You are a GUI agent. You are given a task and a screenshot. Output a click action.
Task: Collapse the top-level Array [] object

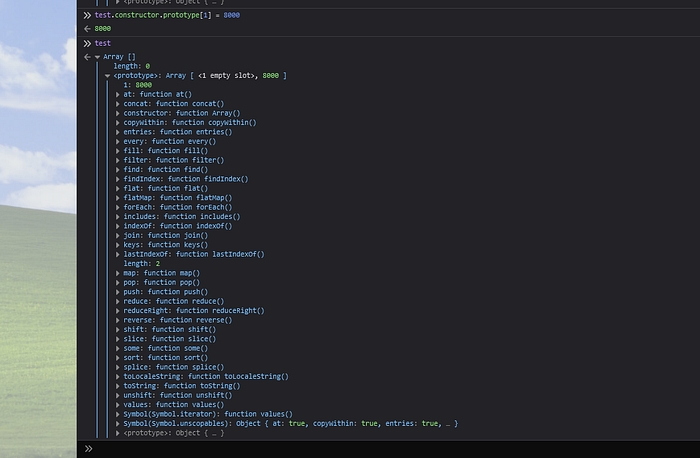pos(97,57)
